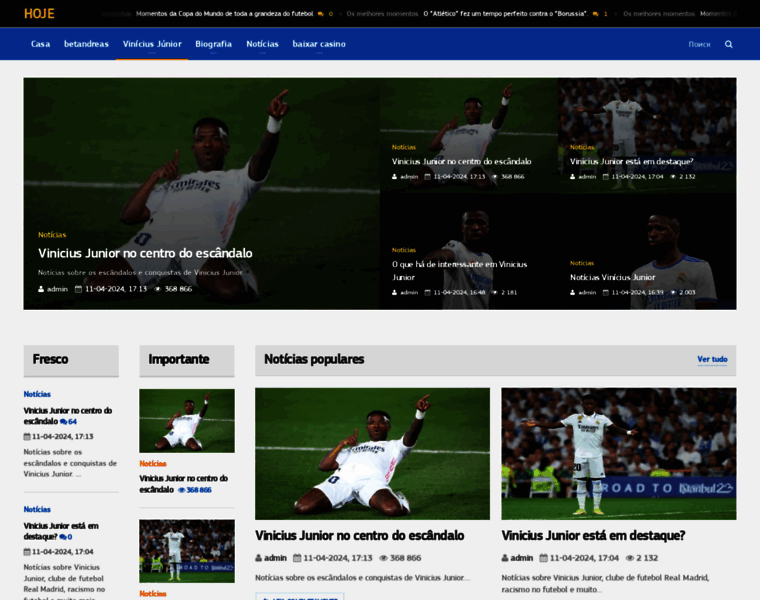Click eye icon beside 2 003 in hero tile
The width and height of the screenshot is (760, 600).
(x=673, y=292)
